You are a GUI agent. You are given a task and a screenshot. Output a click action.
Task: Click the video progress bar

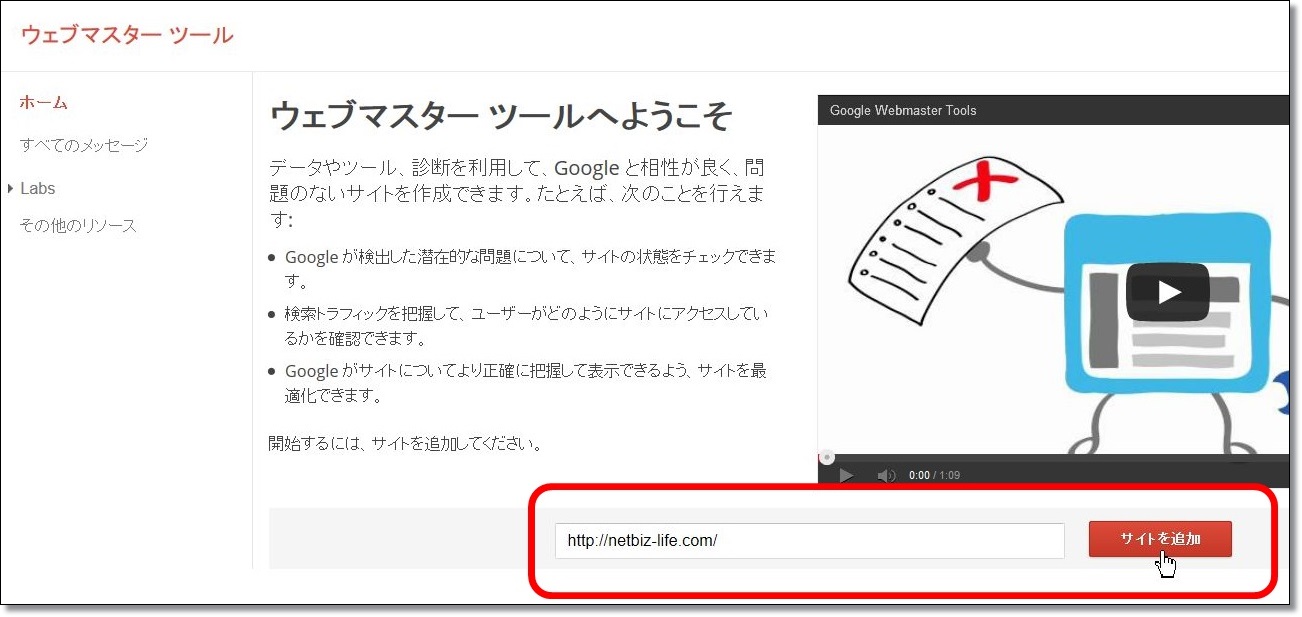pos(1054,458)
